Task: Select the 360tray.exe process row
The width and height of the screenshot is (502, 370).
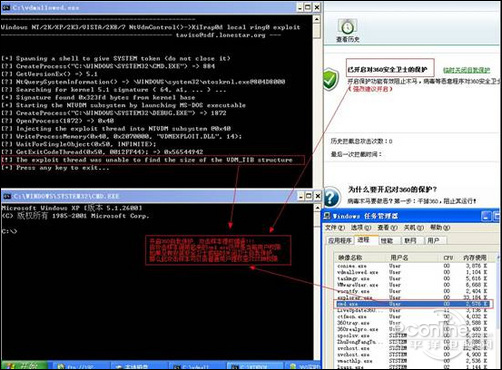Action: point(412,323)
